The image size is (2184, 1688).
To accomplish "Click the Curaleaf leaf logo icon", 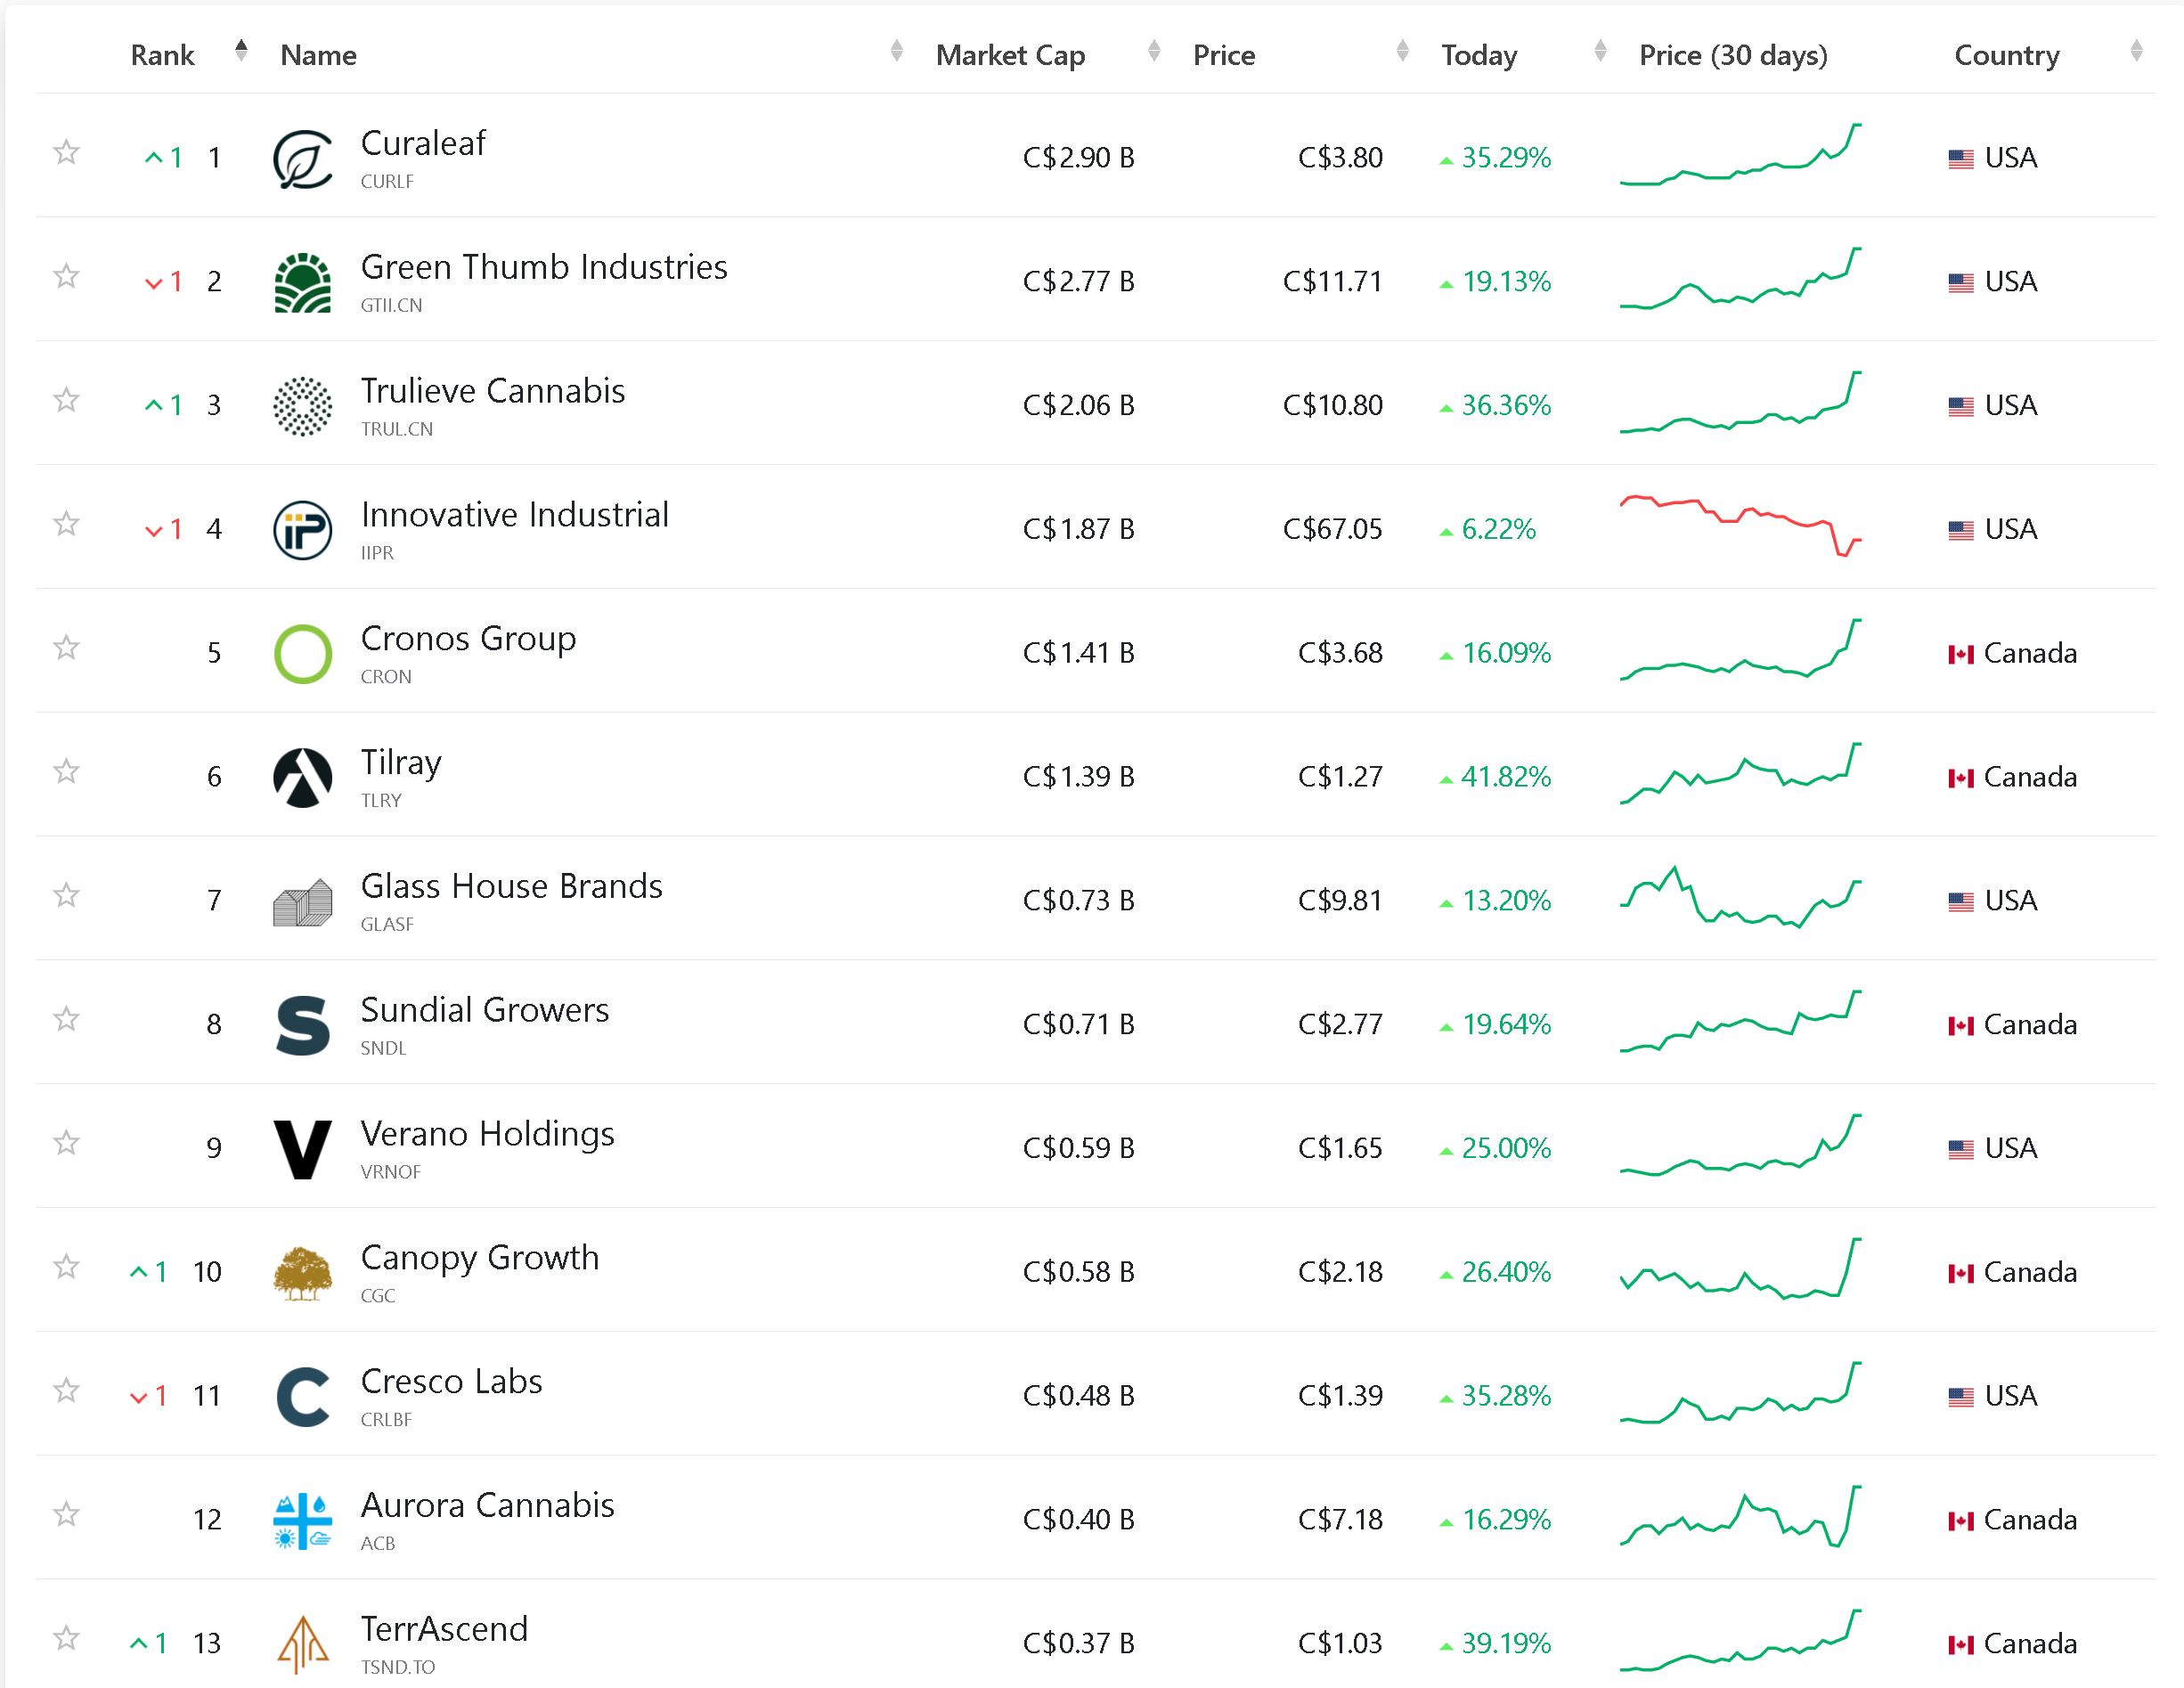I will tap(302, 159).
